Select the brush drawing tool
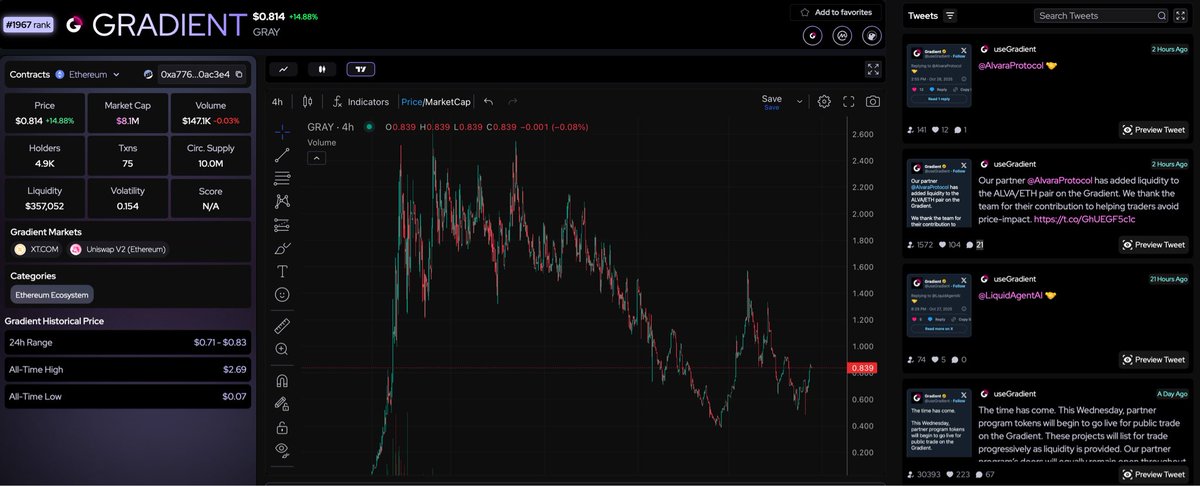The image size is (1200, 486). click(282, 248)
